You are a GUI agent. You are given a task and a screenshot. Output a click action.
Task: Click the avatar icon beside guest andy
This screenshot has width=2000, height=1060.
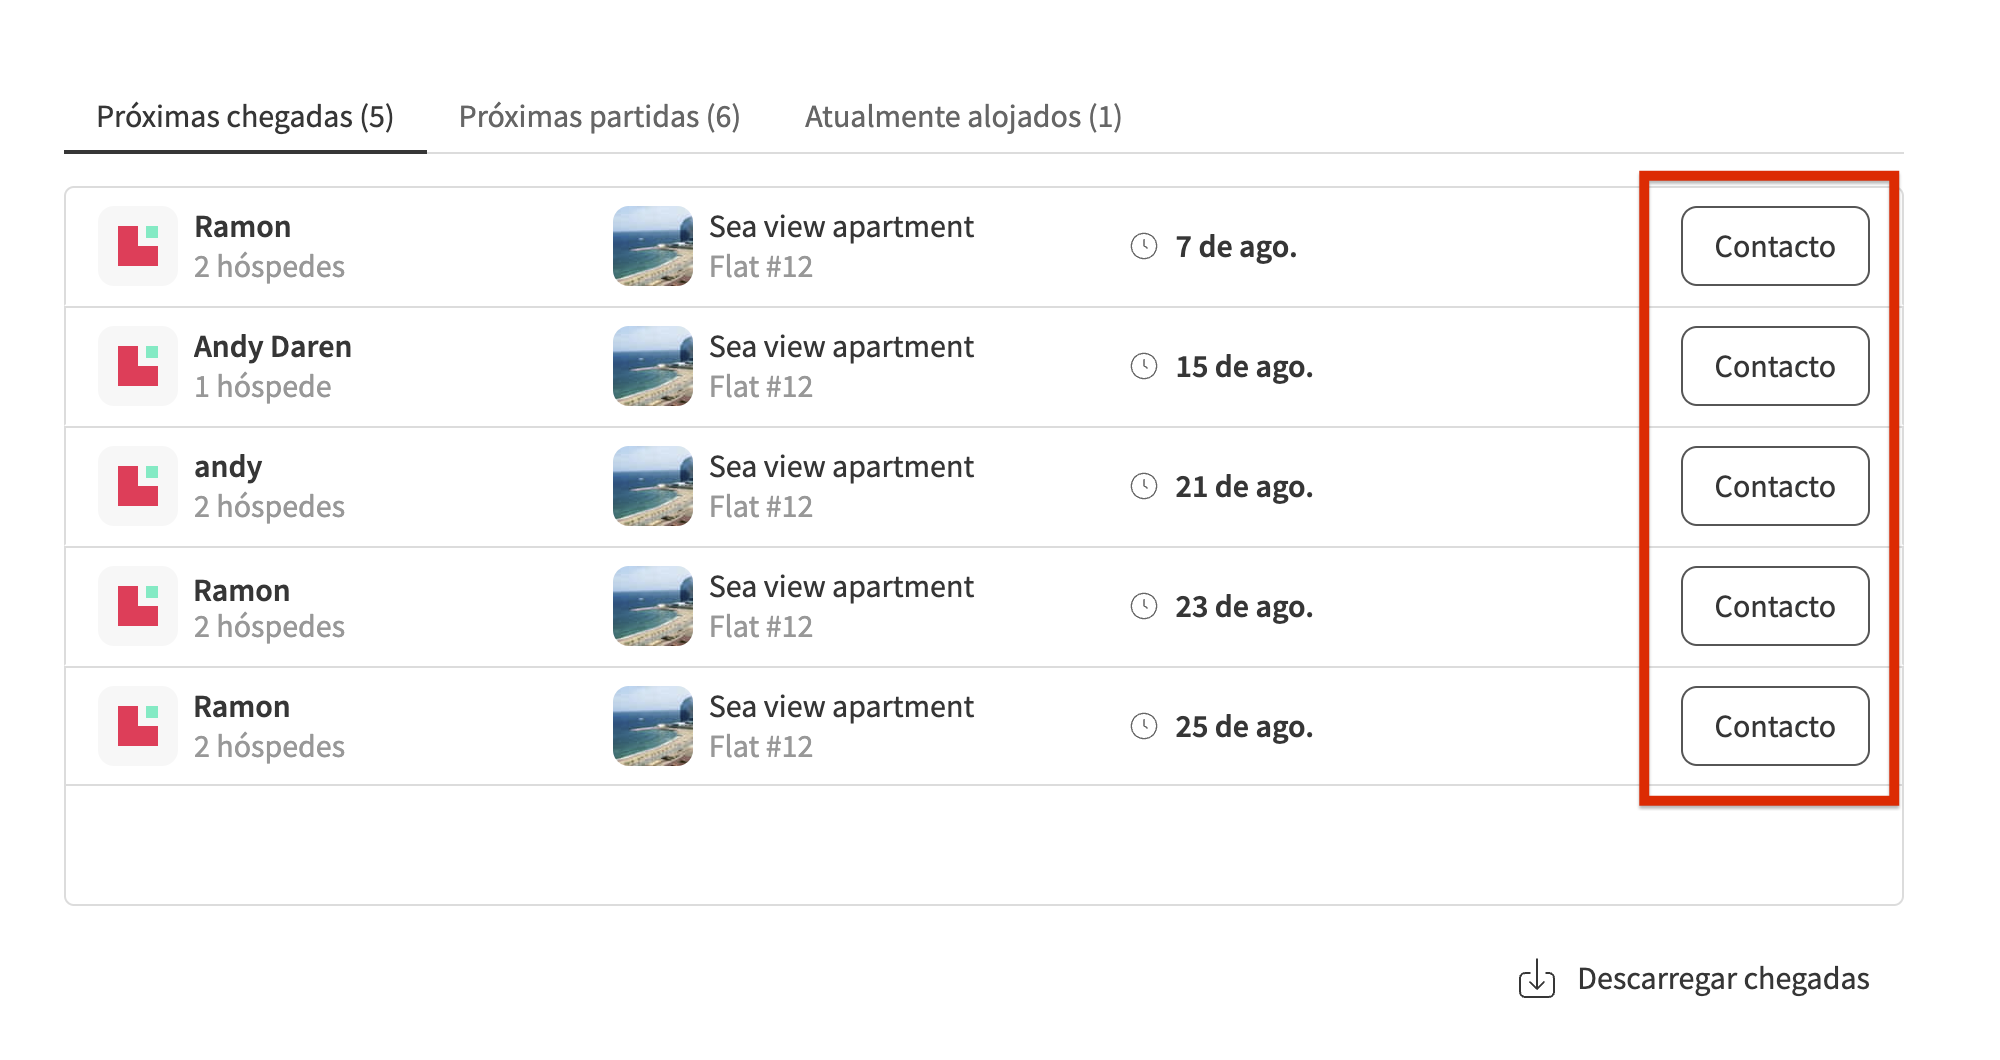tap(137, 486)
